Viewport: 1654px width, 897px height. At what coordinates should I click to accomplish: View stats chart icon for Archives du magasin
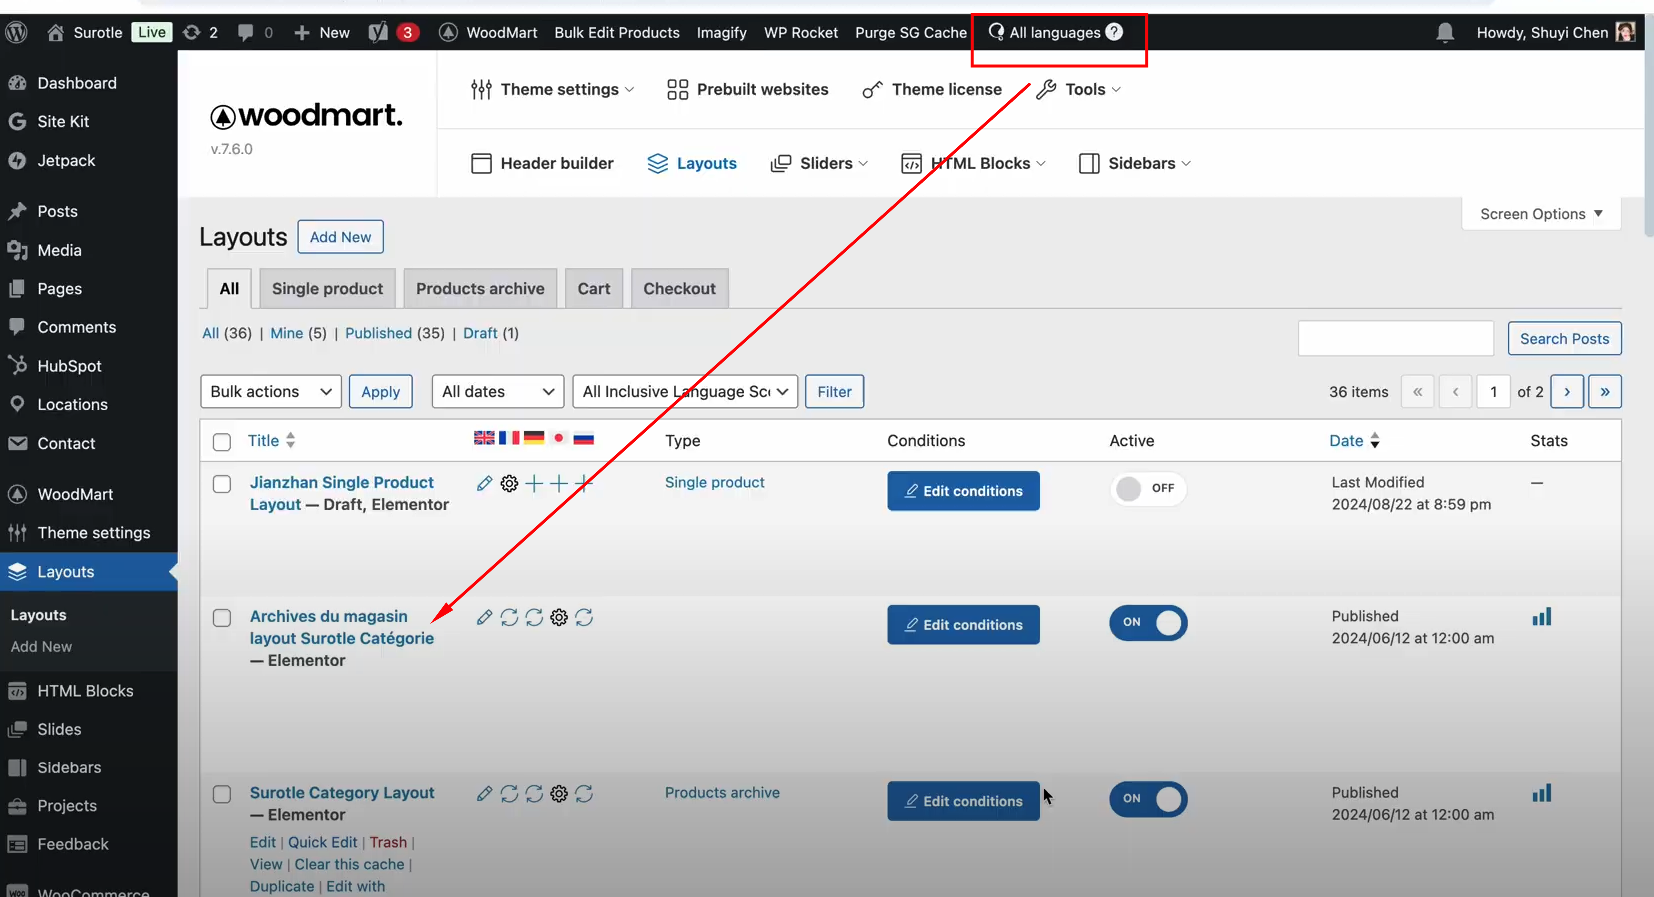[1542, 617]
